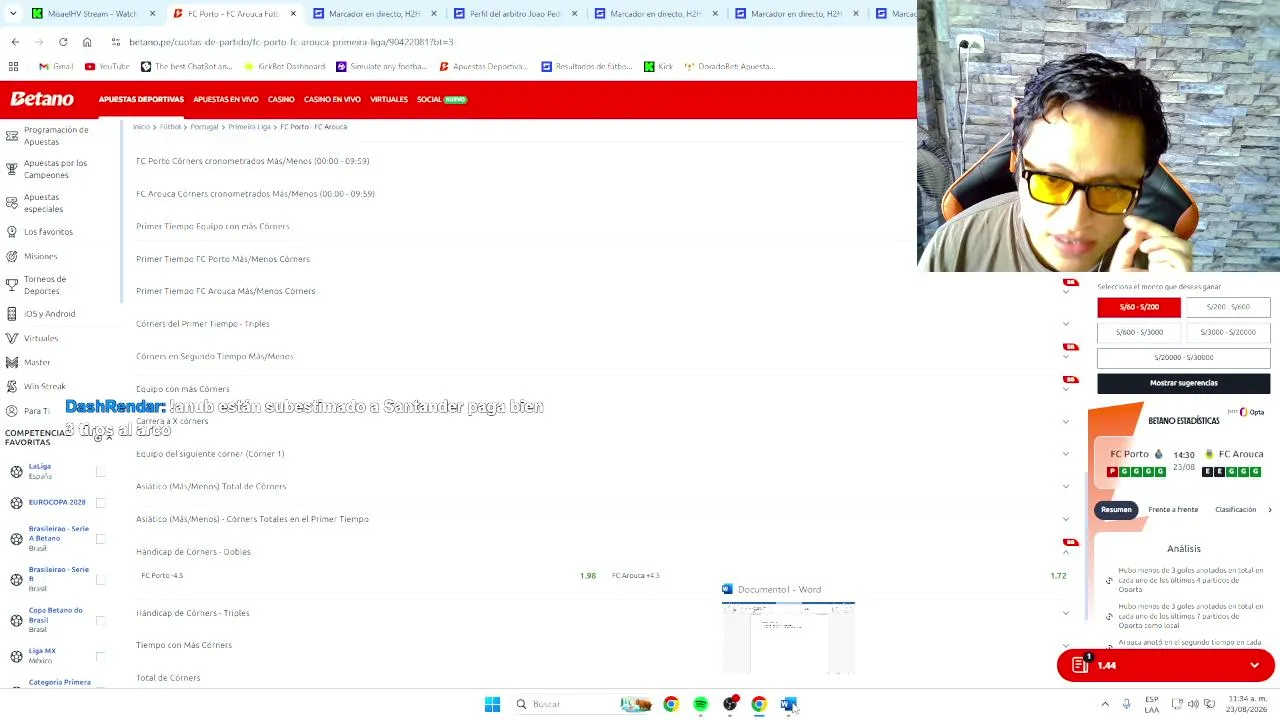This screenshot has width=1280, height=720.
Task: Click the Apuestas especiales sidebar icon
Action: pyautogui.click(x=12, y=202)
